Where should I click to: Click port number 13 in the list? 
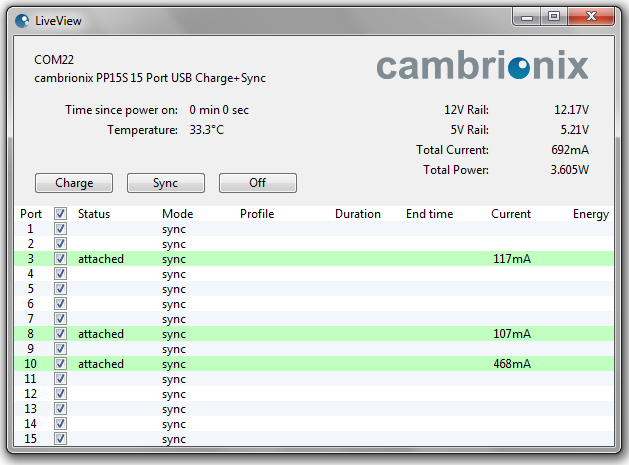[30, 409]
